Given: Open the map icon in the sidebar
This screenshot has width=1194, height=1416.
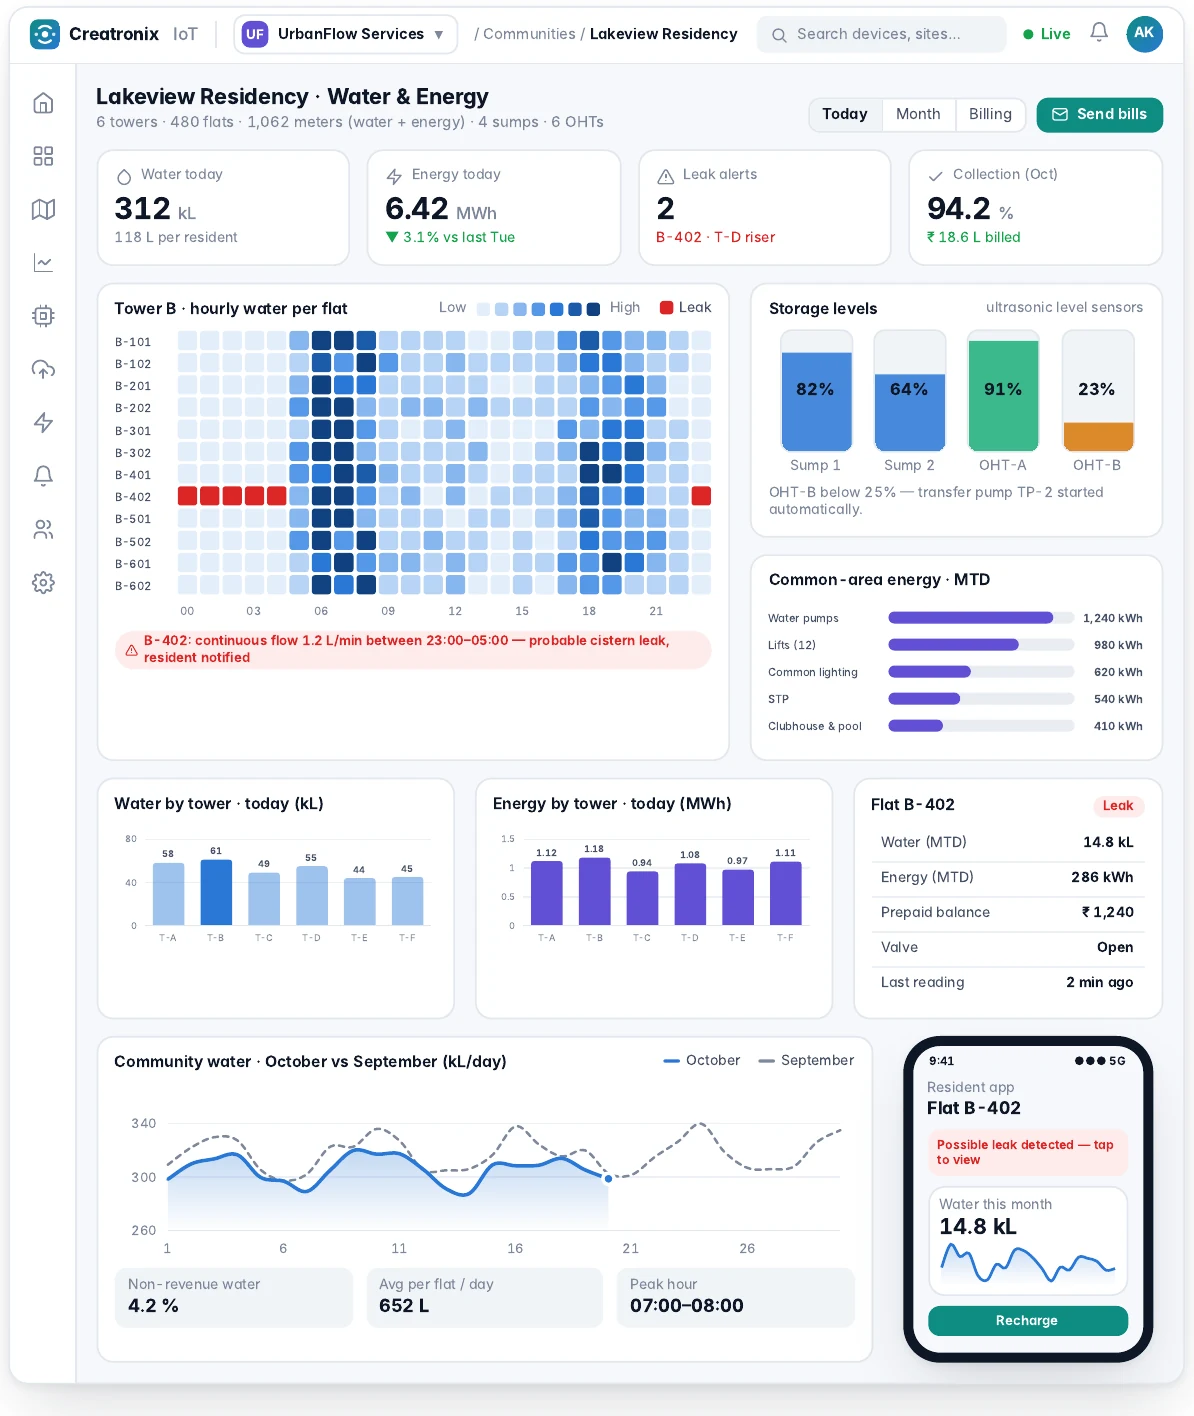Looking at the screenshot, I should [x=43, y=209].
